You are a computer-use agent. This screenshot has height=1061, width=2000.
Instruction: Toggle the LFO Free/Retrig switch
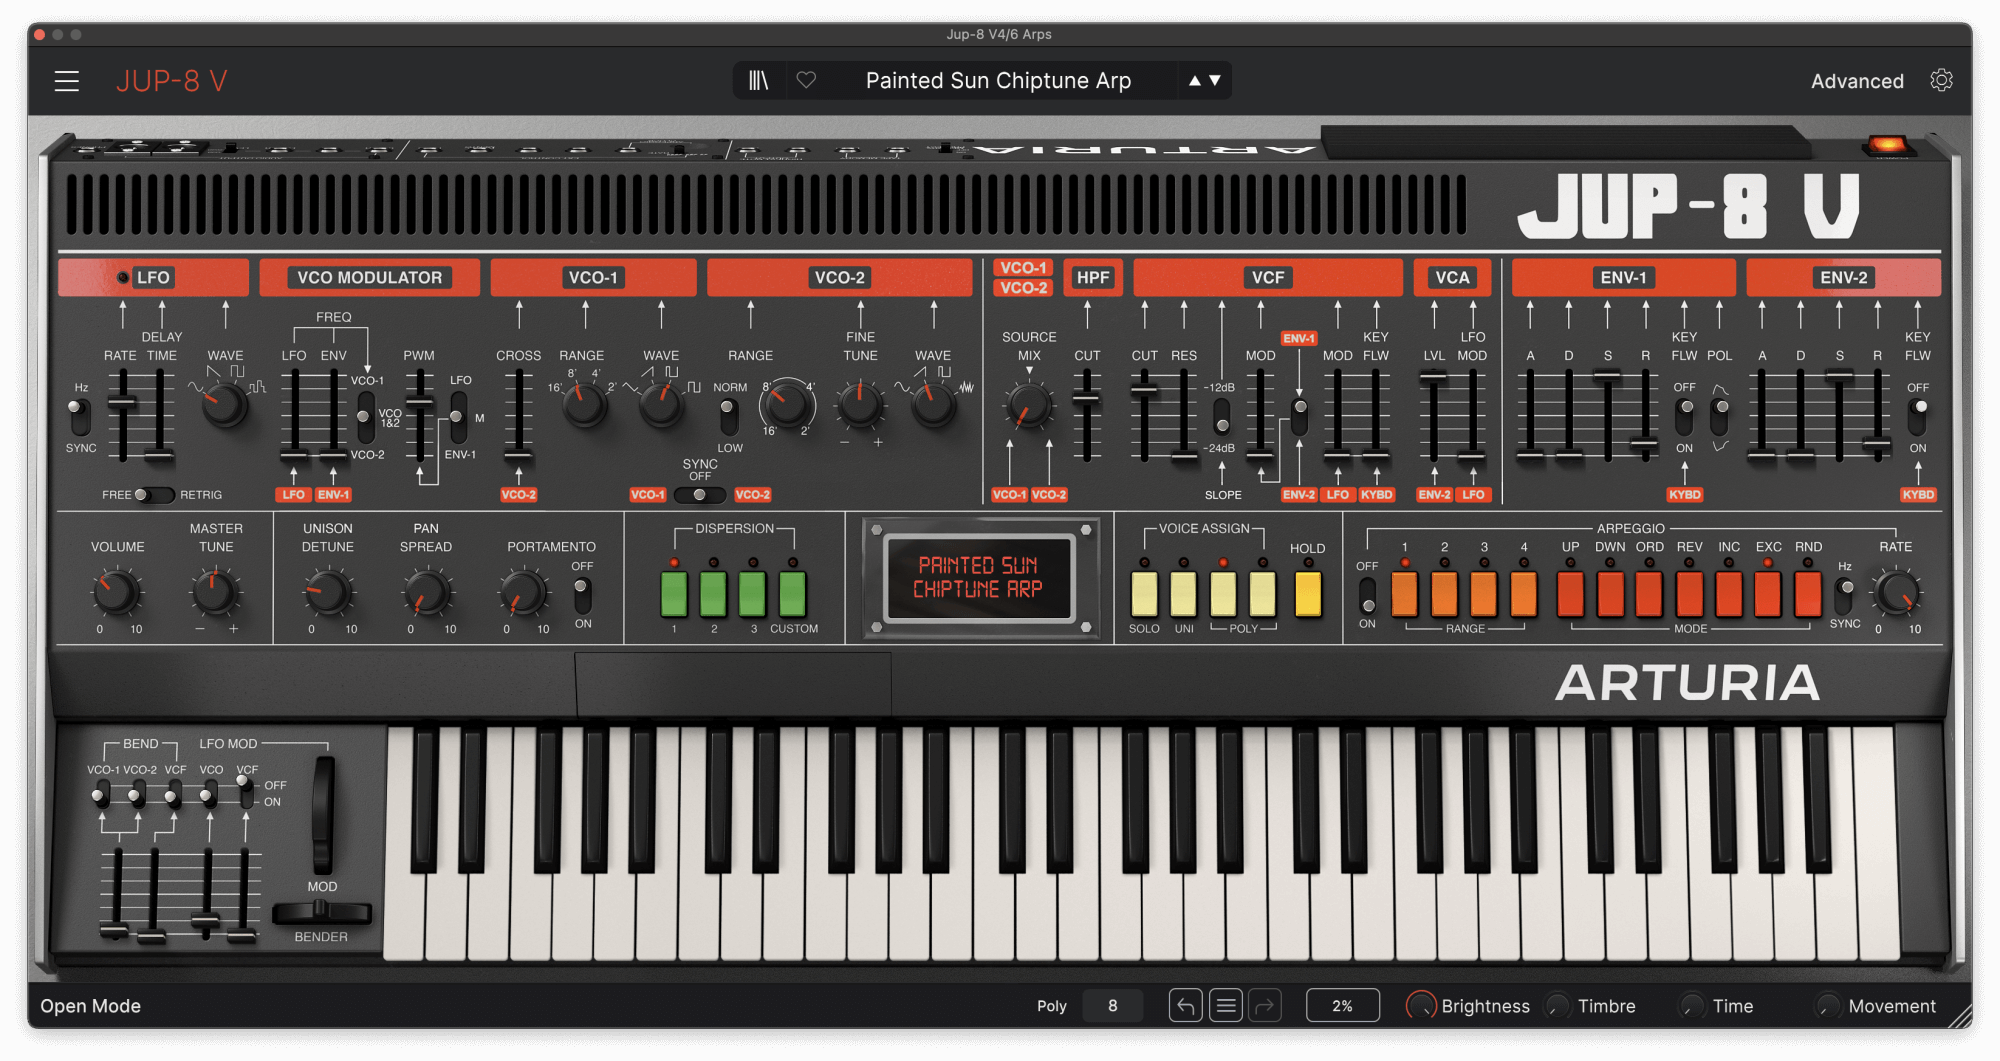(153, 495)
